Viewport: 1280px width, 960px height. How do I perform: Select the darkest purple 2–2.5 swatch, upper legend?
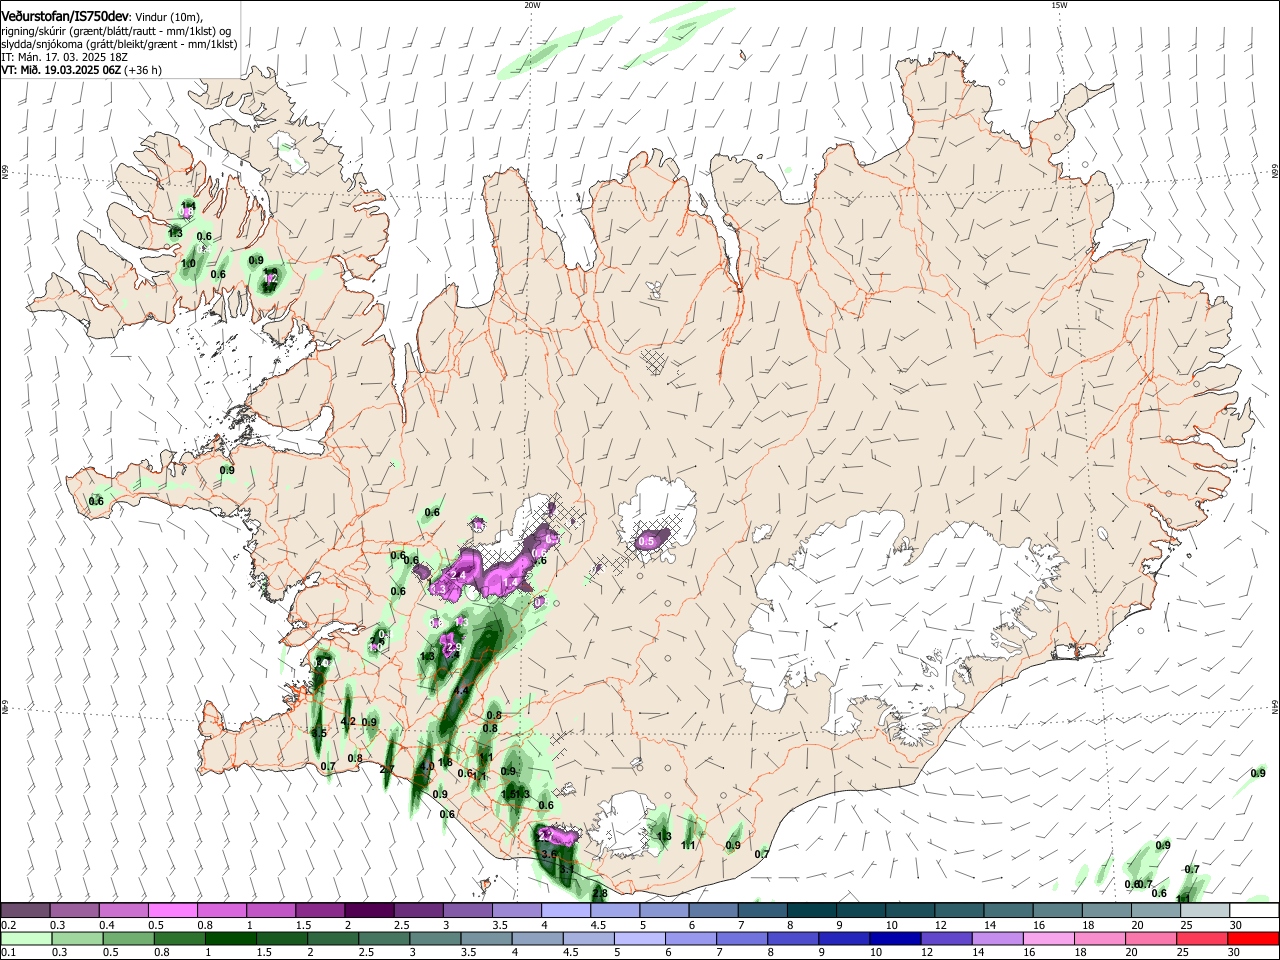369,911
